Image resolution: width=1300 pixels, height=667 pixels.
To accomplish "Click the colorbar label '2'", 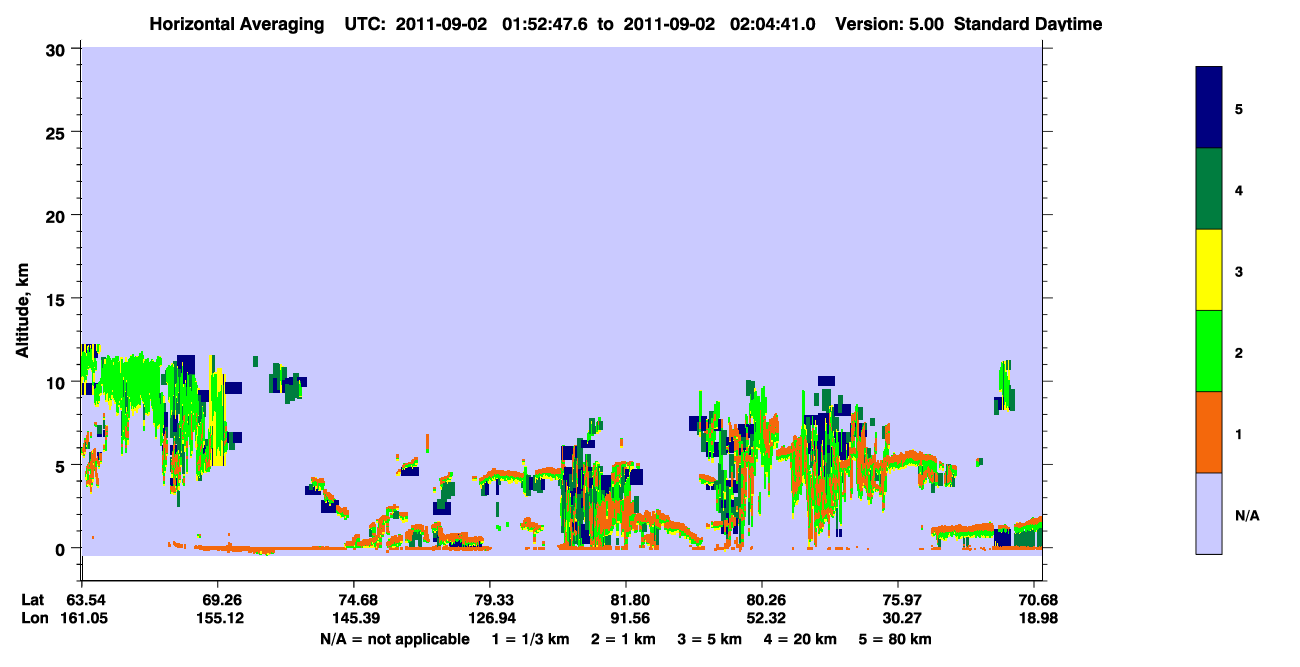I will 1239,352.
